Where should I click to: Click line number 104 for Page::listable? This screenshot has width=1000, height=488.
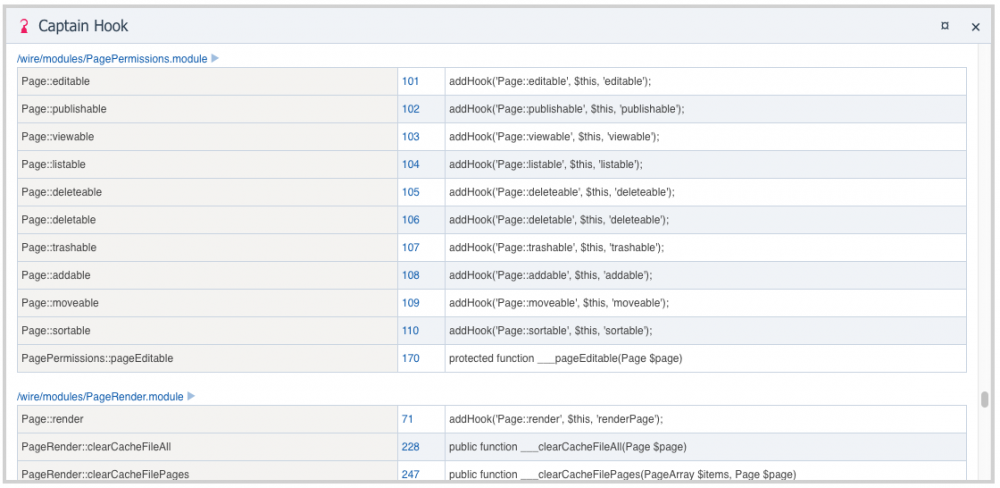point(410,164)
